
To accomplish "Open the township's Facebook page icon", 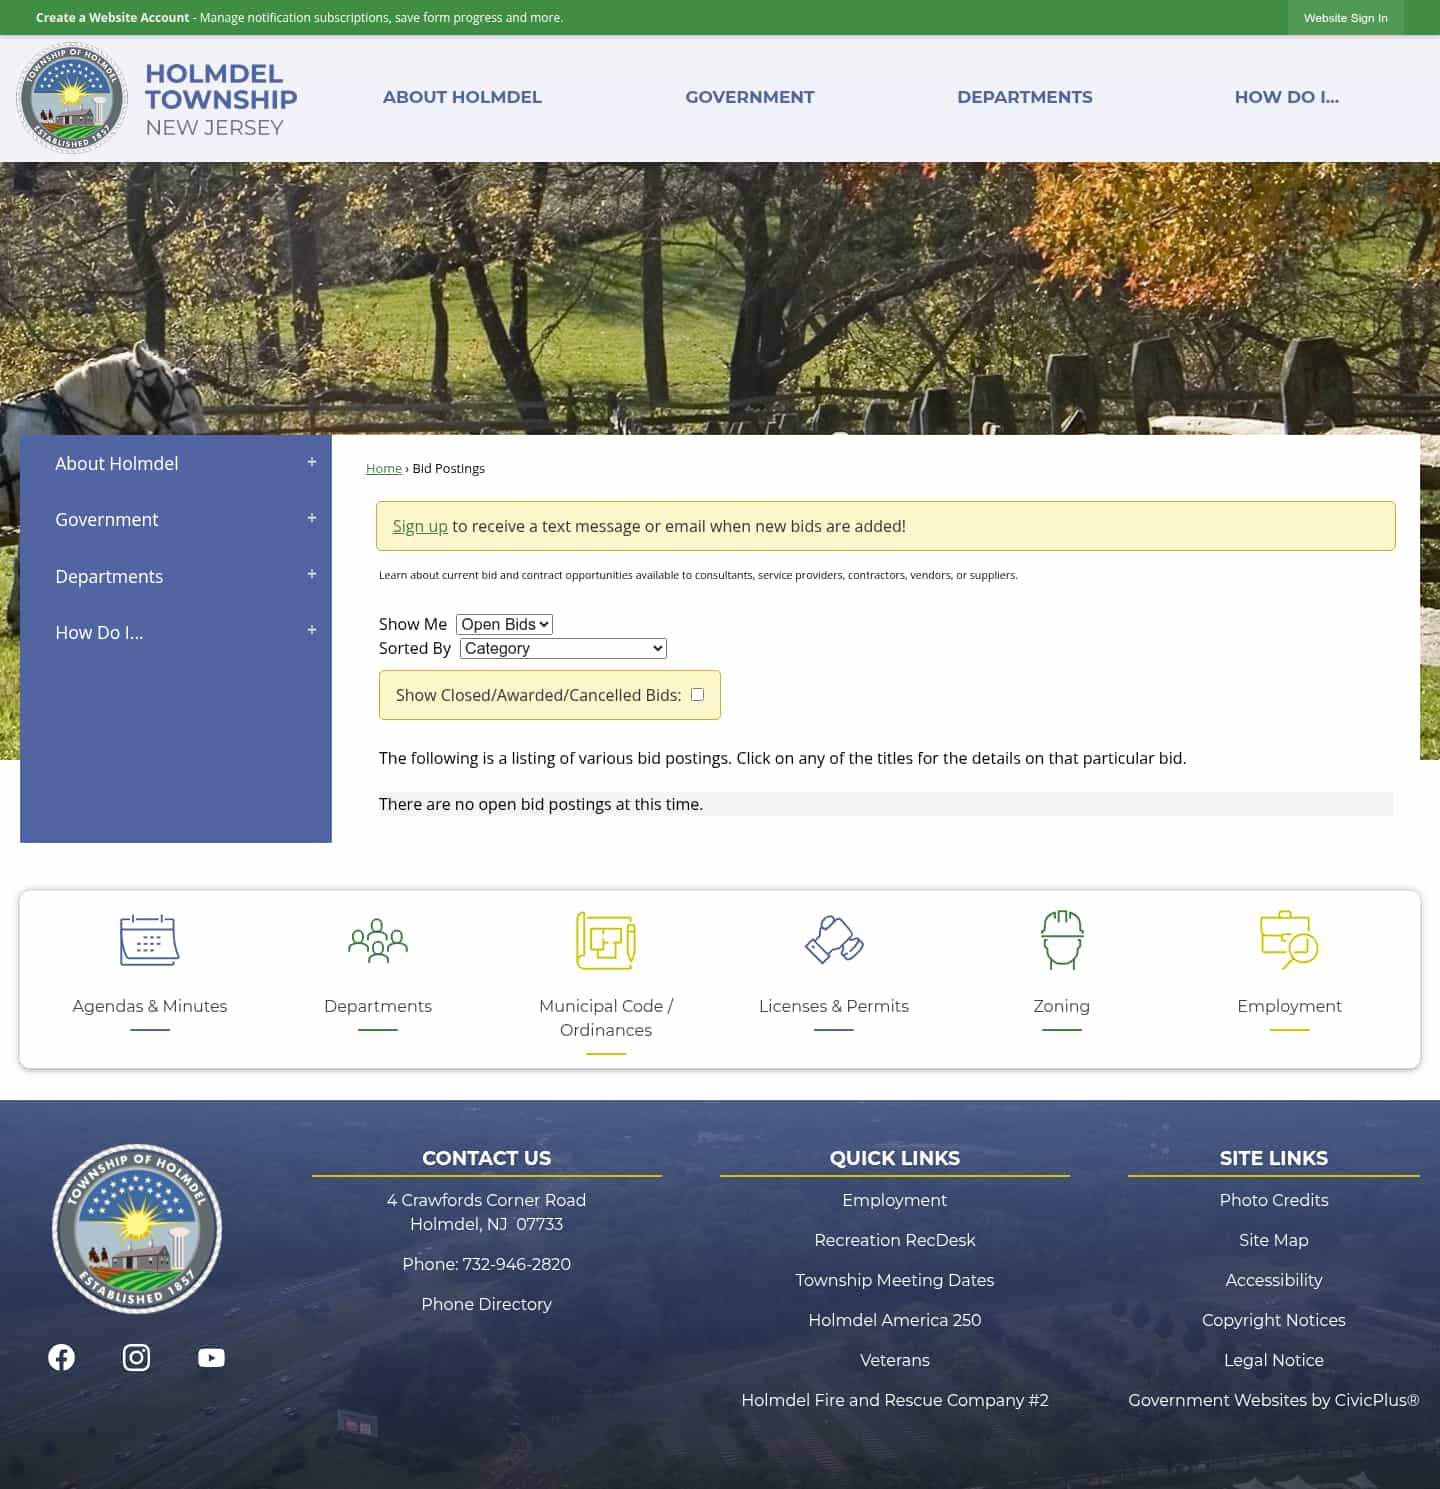I will coord(61,1357).
